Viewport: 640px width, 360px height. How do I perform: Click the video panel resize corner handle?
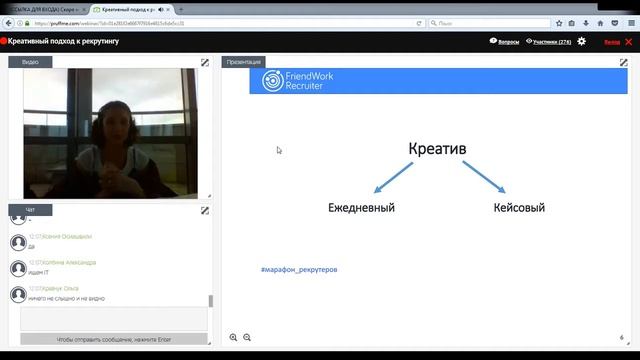(x=209, y=196)
